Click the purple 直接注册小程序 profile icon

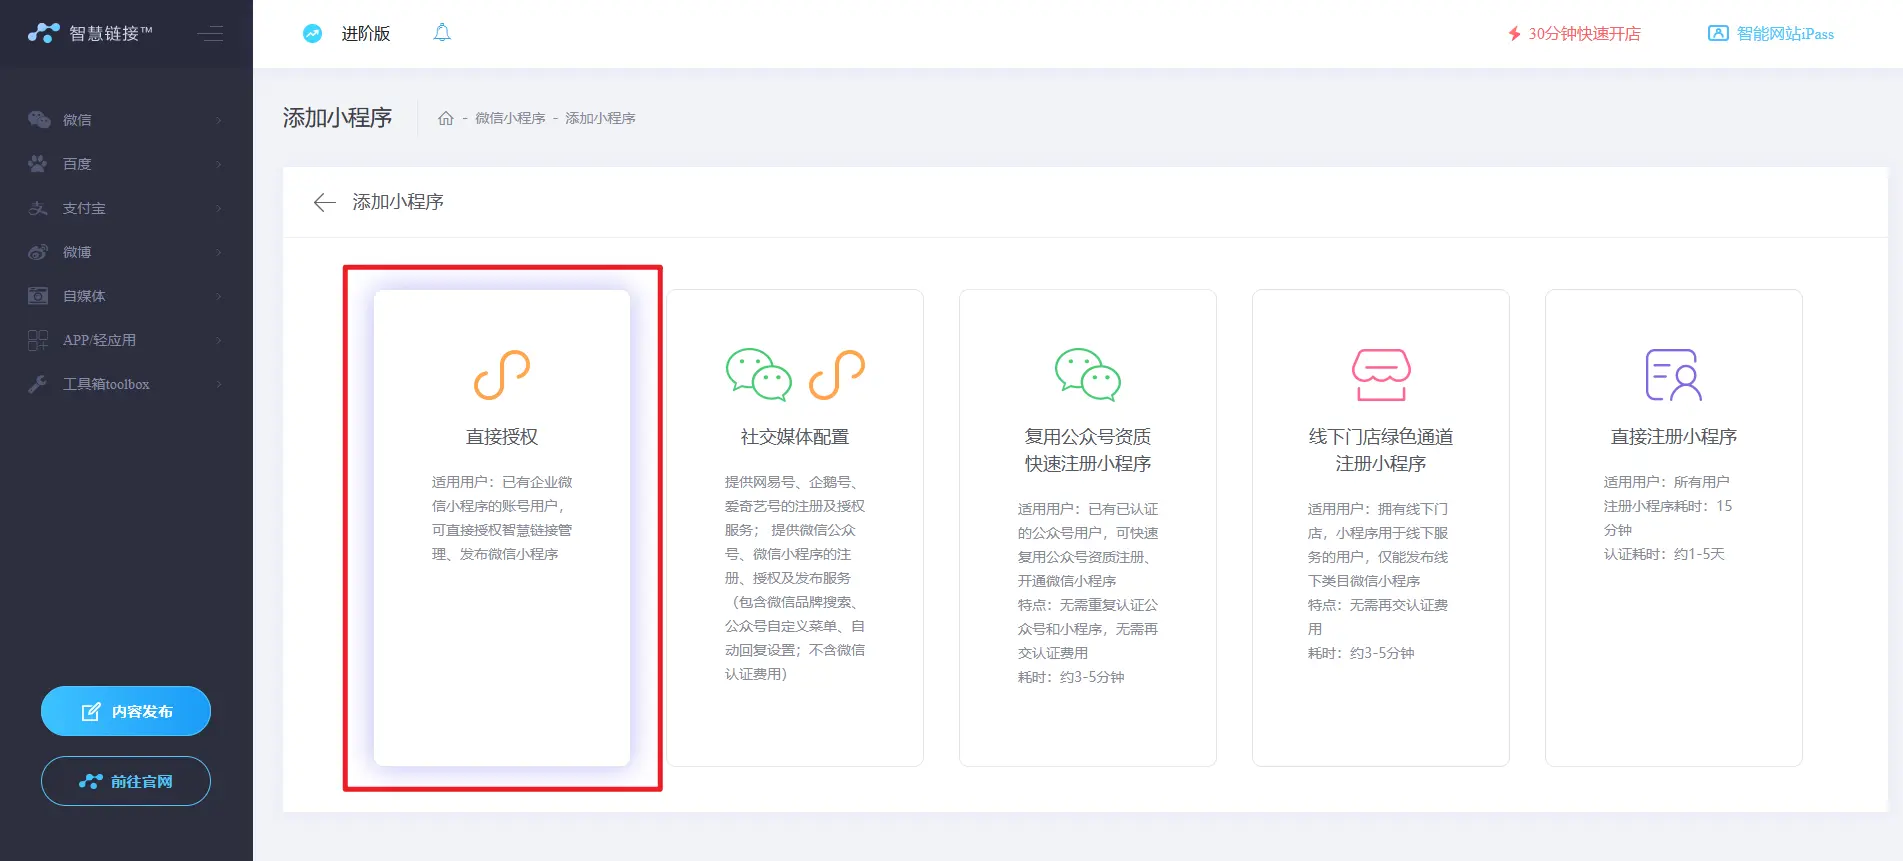coord(1673,375)
